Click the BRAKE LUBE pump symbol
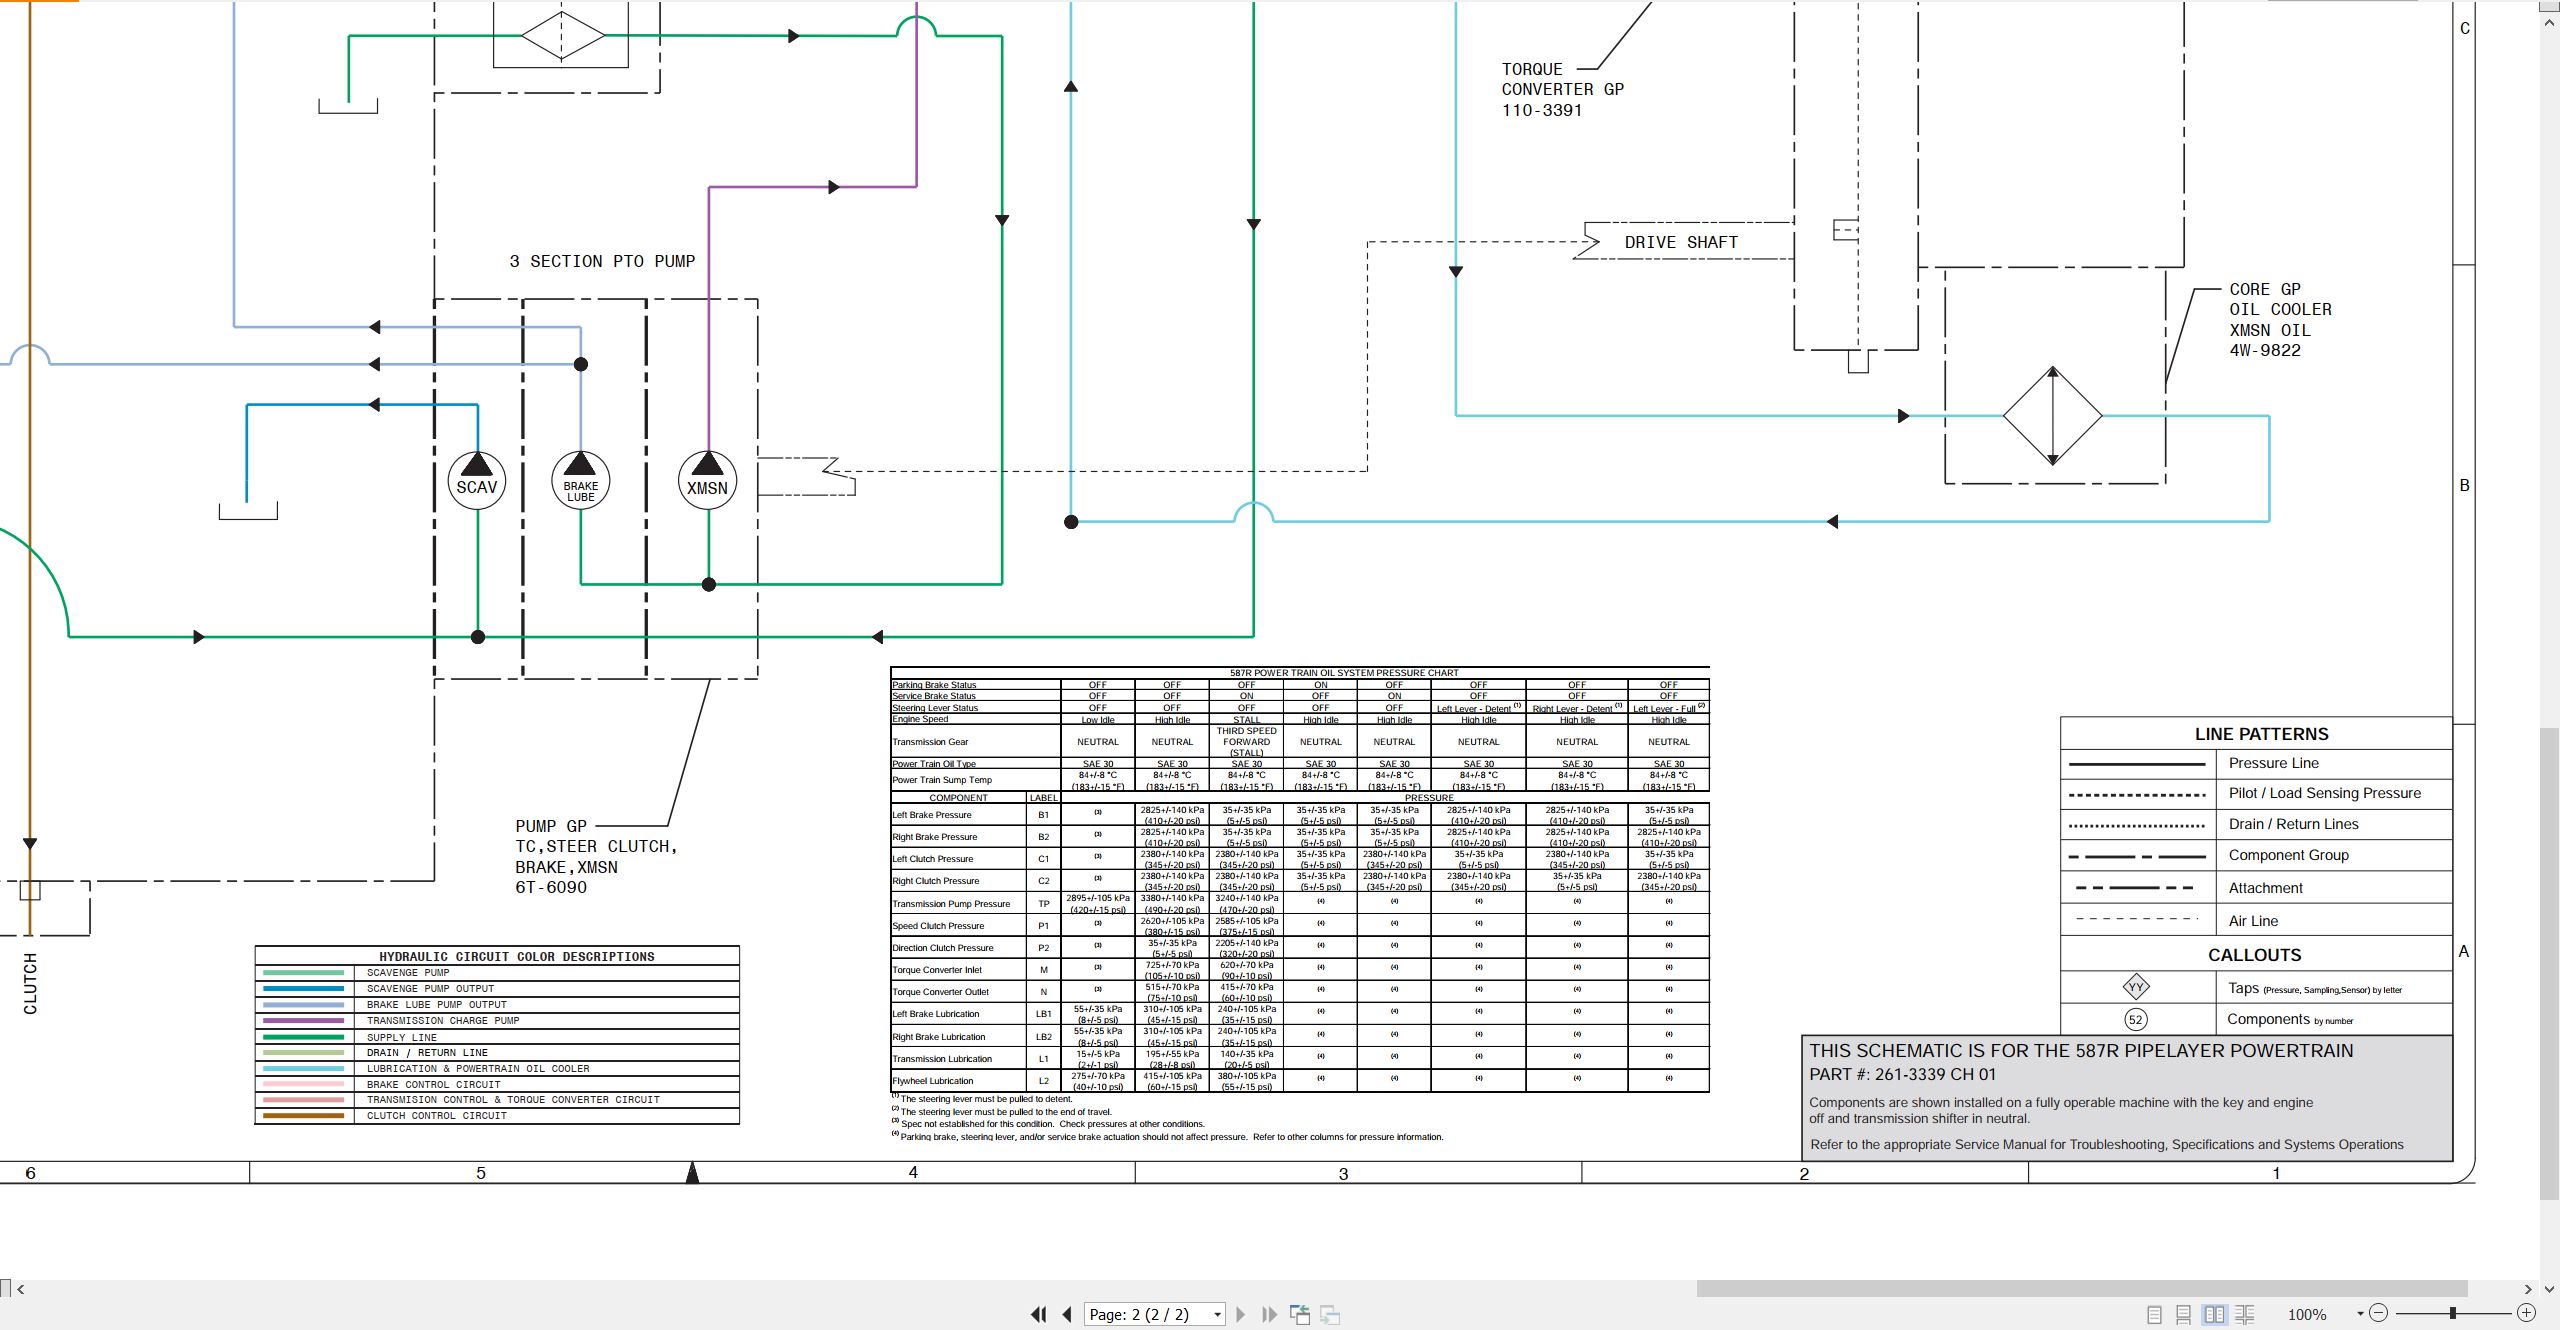This screenshot has width=2560, height=1330. (581, 482)
